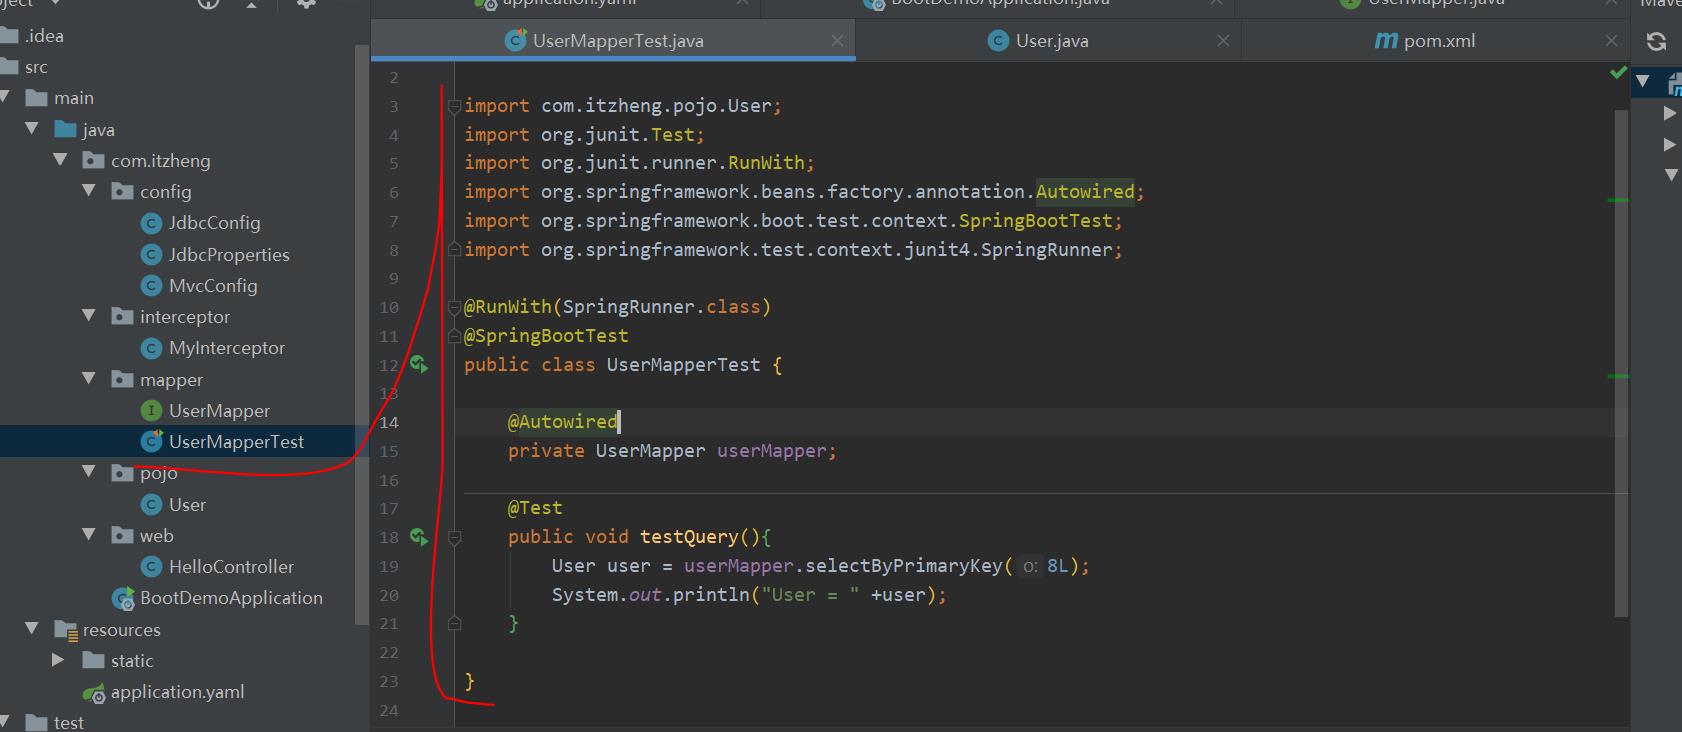Screen dimensions: 1682x732
Task: Expand first Maven tree node arrow
Action: pyautogui.click(x=1669, y=113)
